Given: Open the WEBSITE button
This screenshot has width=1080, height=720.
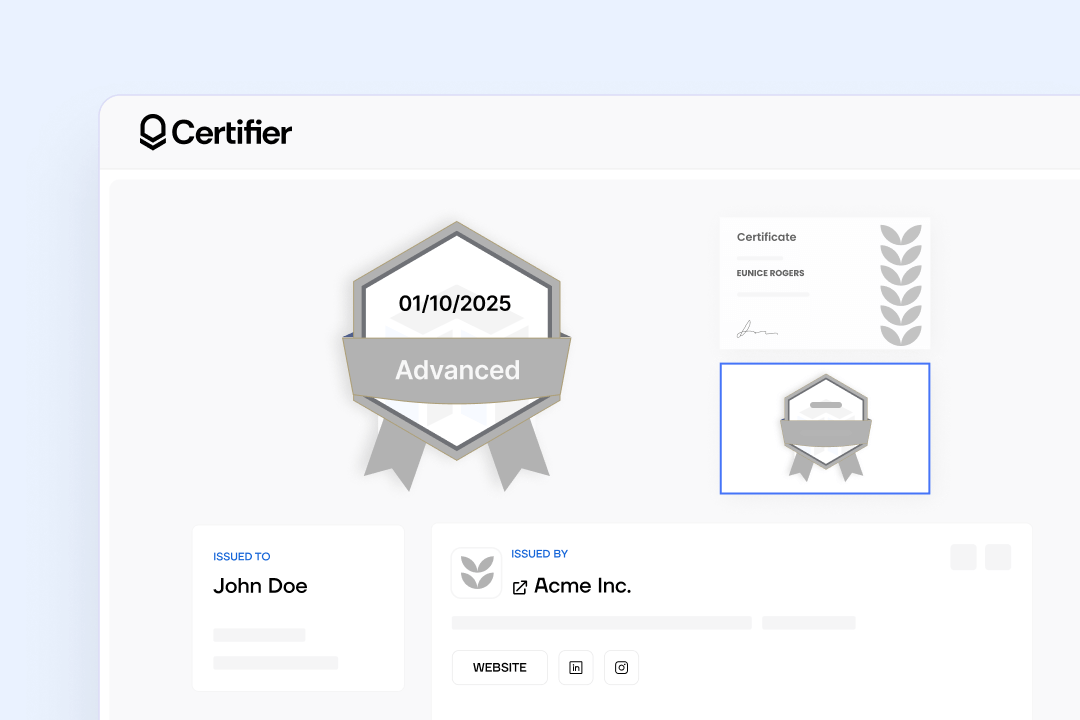Looking at the screenshot, I should tap(499, 667).
